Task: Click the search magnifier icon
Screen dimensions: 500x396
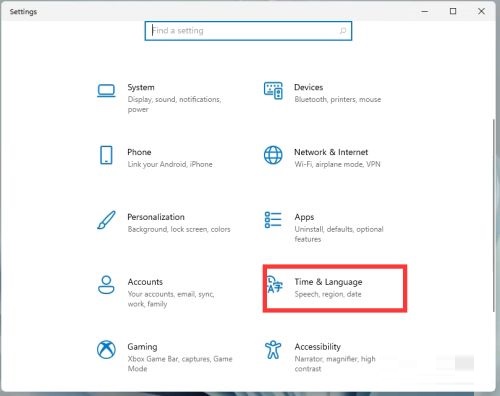Action: point(343,31)
